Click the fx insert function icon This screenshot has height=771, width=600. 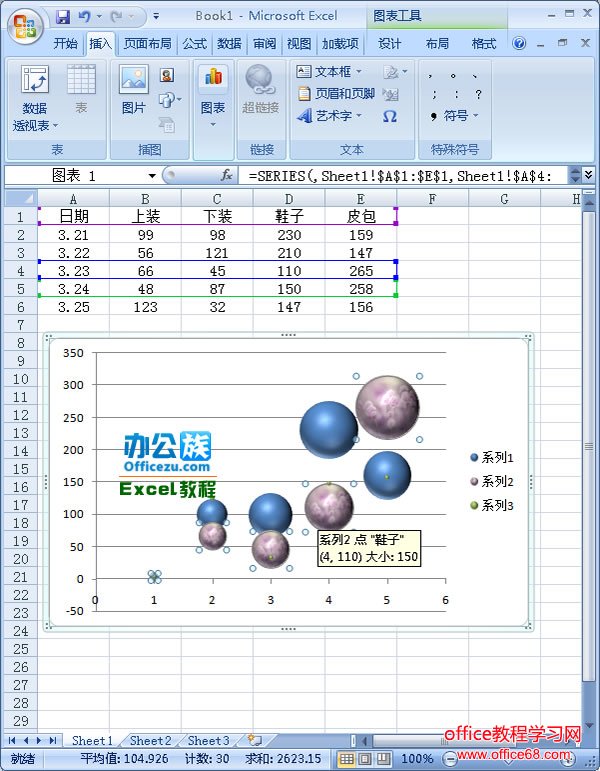click(x=227, y=175)
